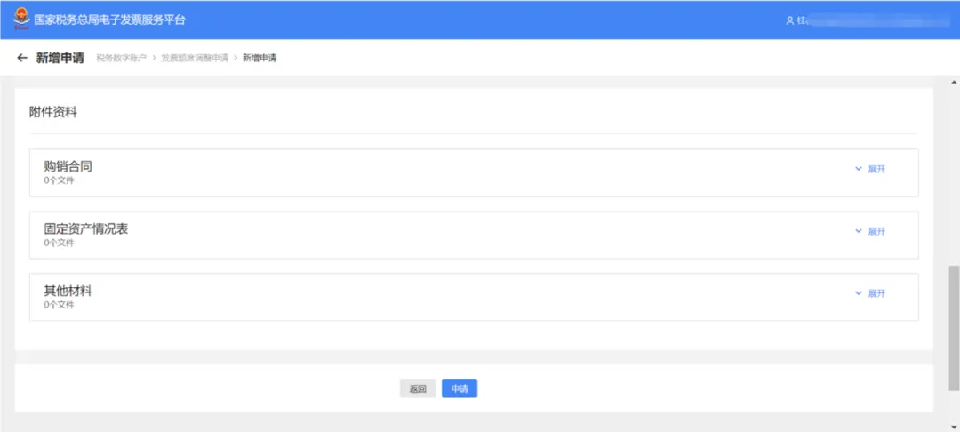Viewport: 960px width, 432px height.
Task: Submit with the blue 申请 button
Action: 459,389
